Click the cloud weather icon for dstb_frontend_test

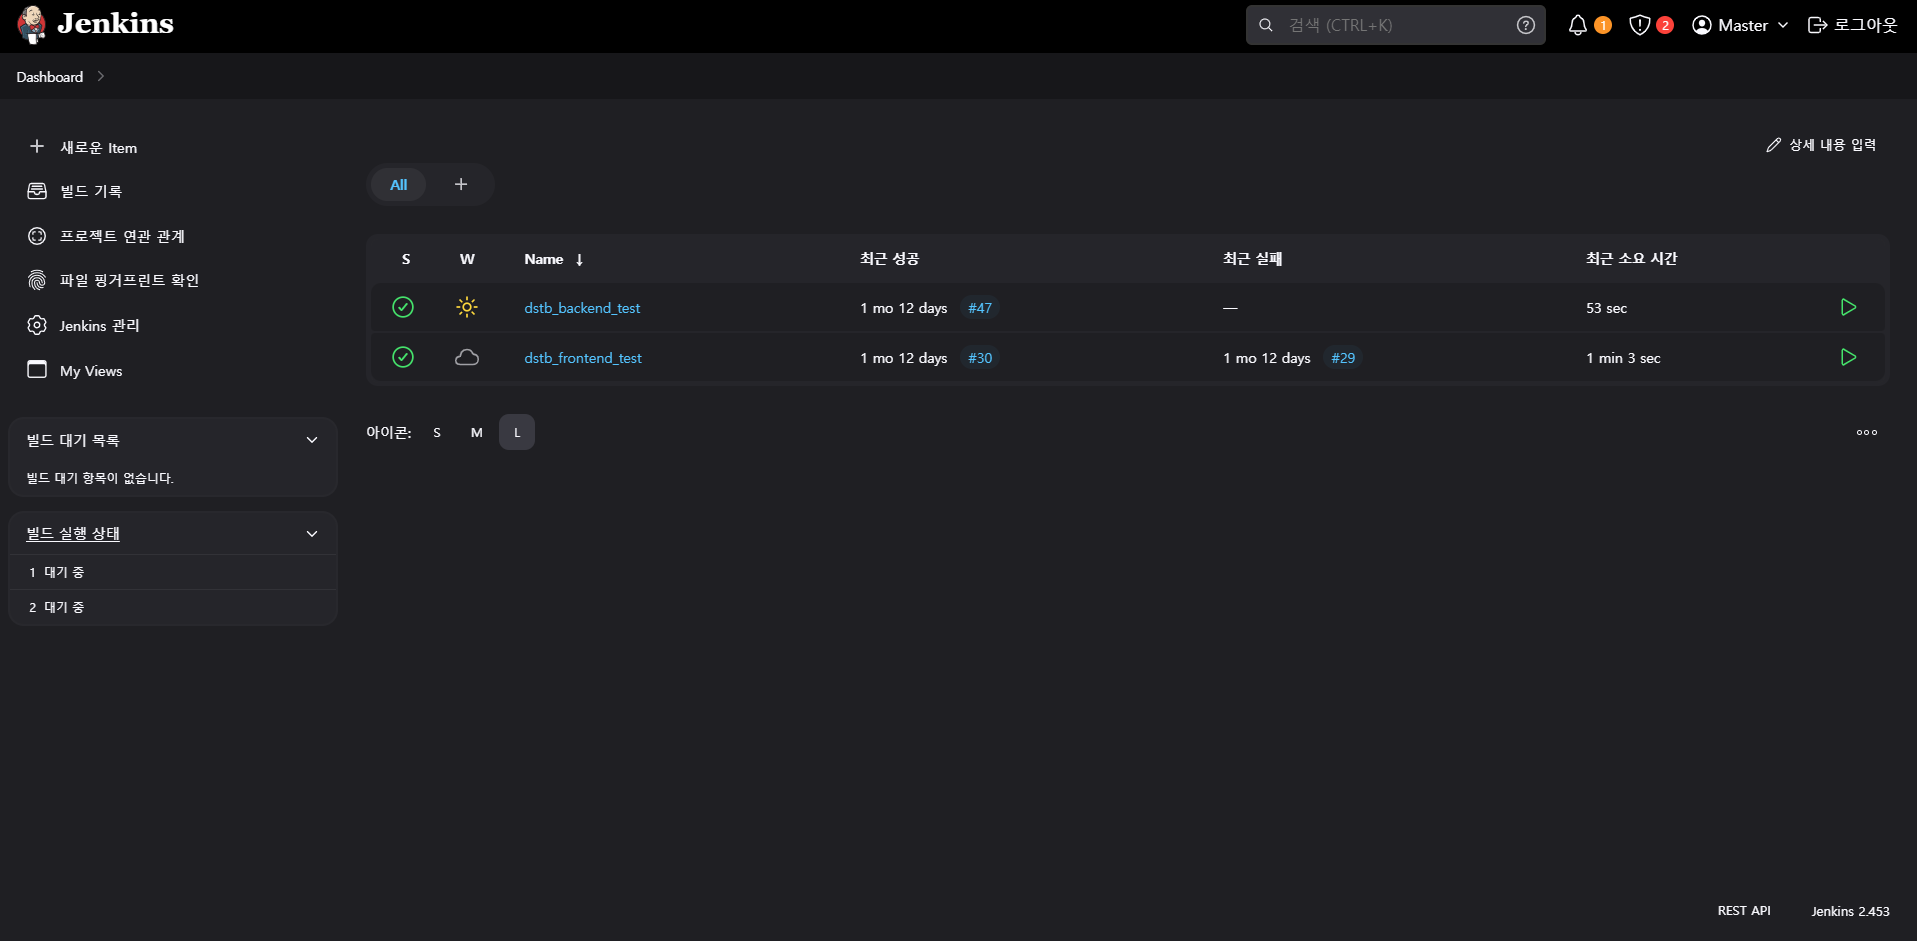[x=467, y=357]
